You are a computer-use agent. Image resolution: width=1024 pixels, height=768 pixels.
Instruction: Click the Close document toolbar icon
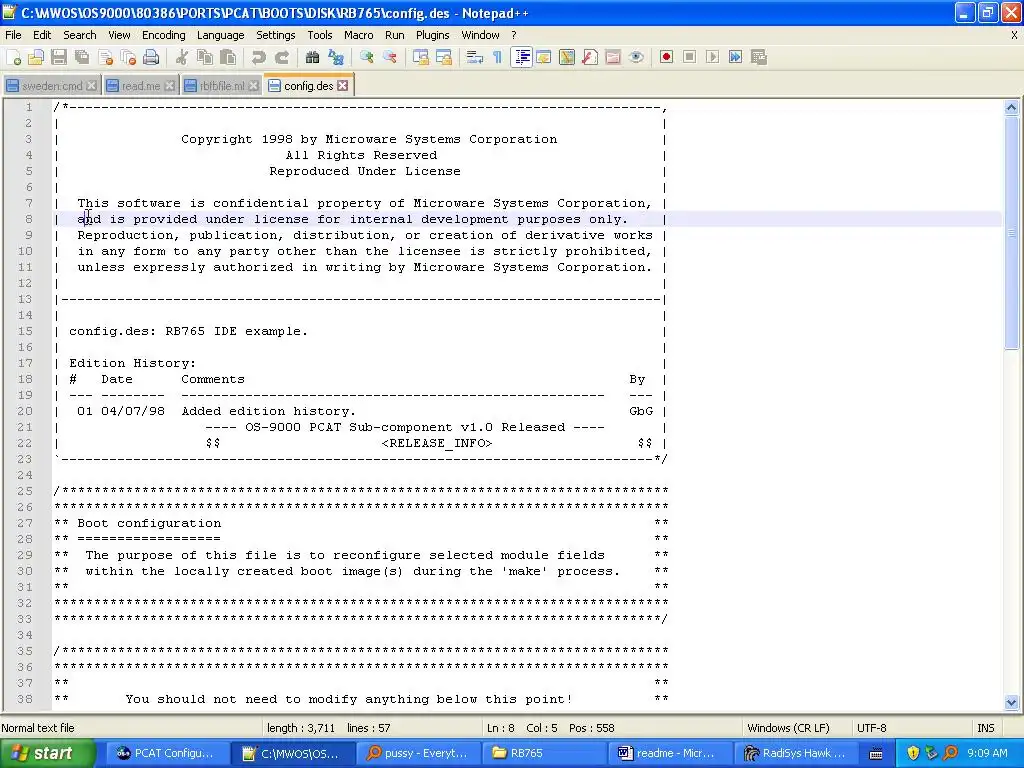pos(106,57)
